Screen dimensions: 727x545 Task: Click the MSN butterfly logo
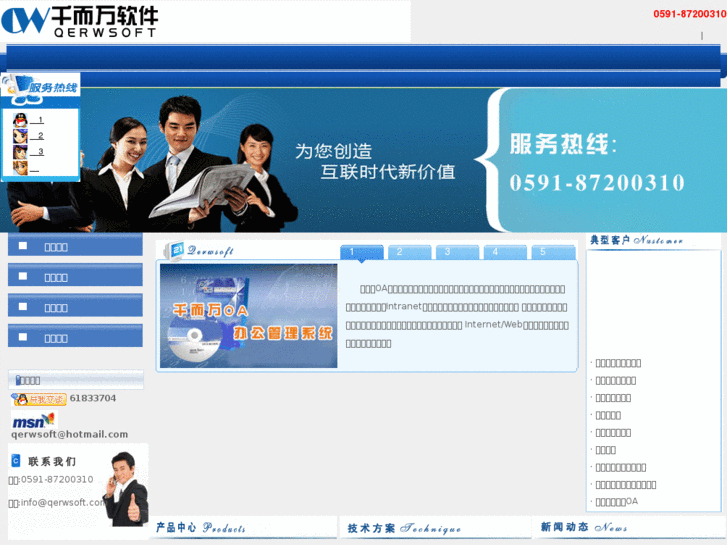click(33, 420)
